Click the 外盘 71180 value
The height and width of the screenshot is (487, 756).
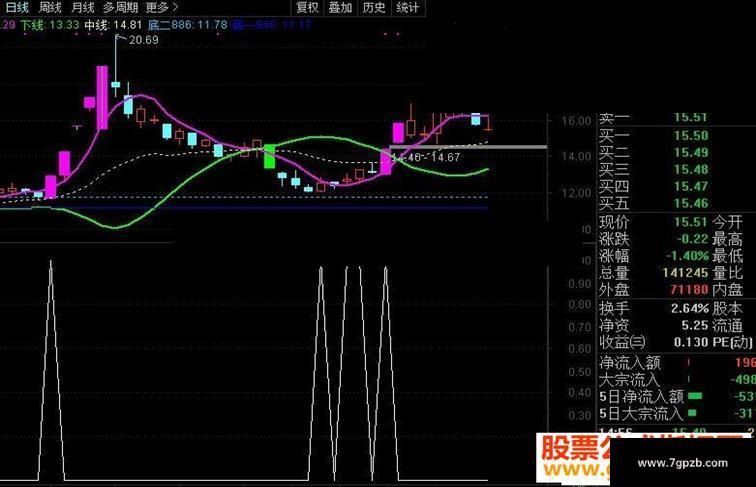689,289
